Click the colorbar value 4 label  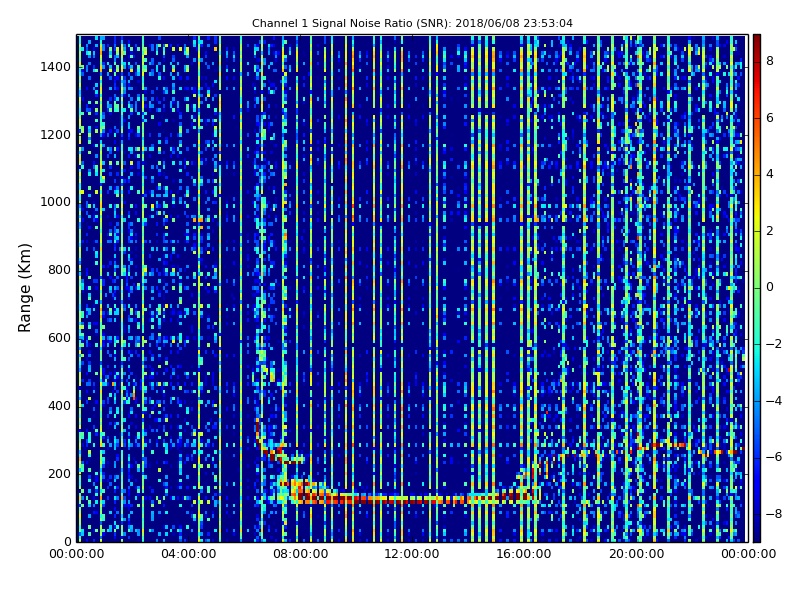click(x=770, y=174)
